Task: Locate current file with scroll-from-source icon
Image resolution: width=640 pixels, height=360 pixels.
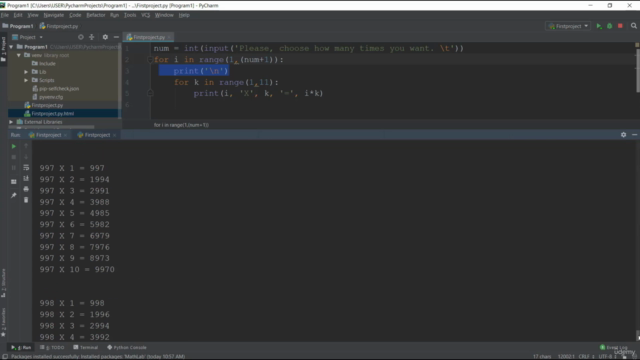Action: (81, 37)
